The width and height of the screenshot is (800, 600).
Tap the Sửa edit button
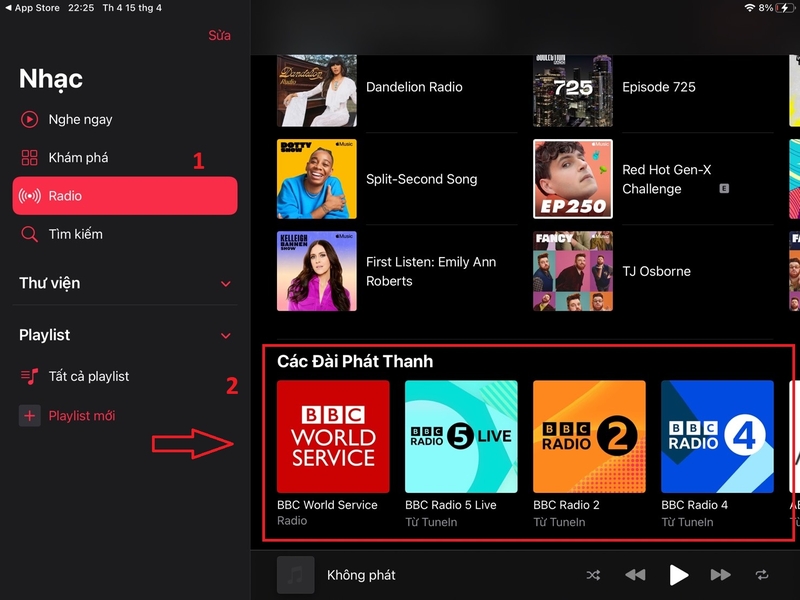(219, 35)
